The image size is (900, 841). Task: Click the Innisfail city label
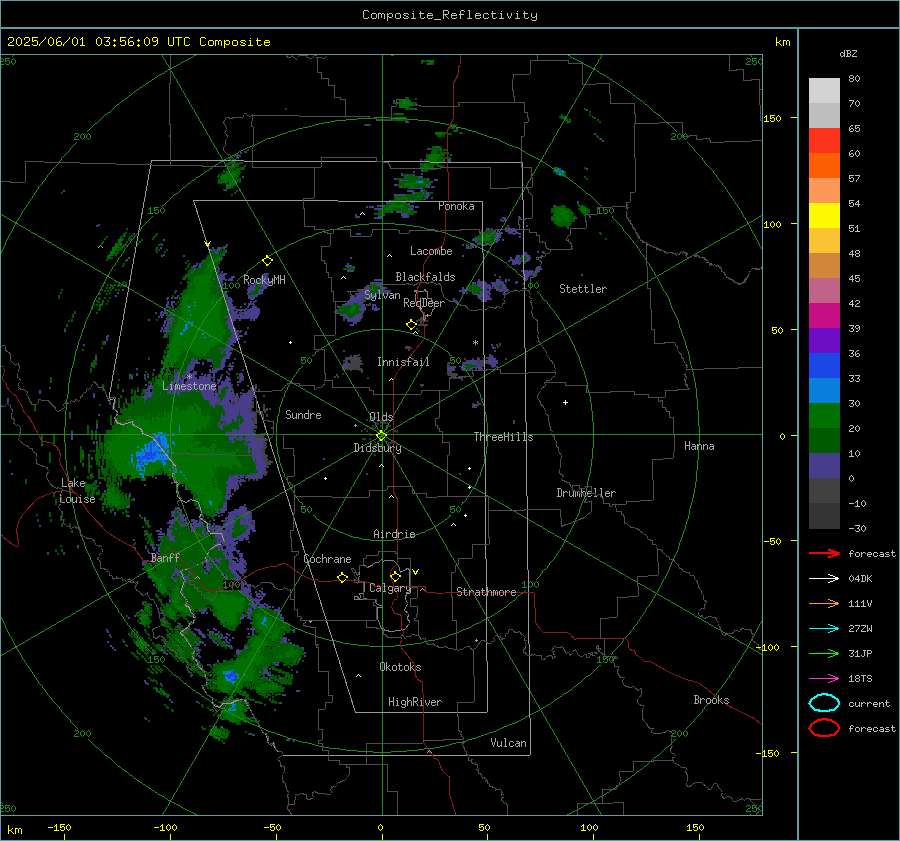(403, 362)
